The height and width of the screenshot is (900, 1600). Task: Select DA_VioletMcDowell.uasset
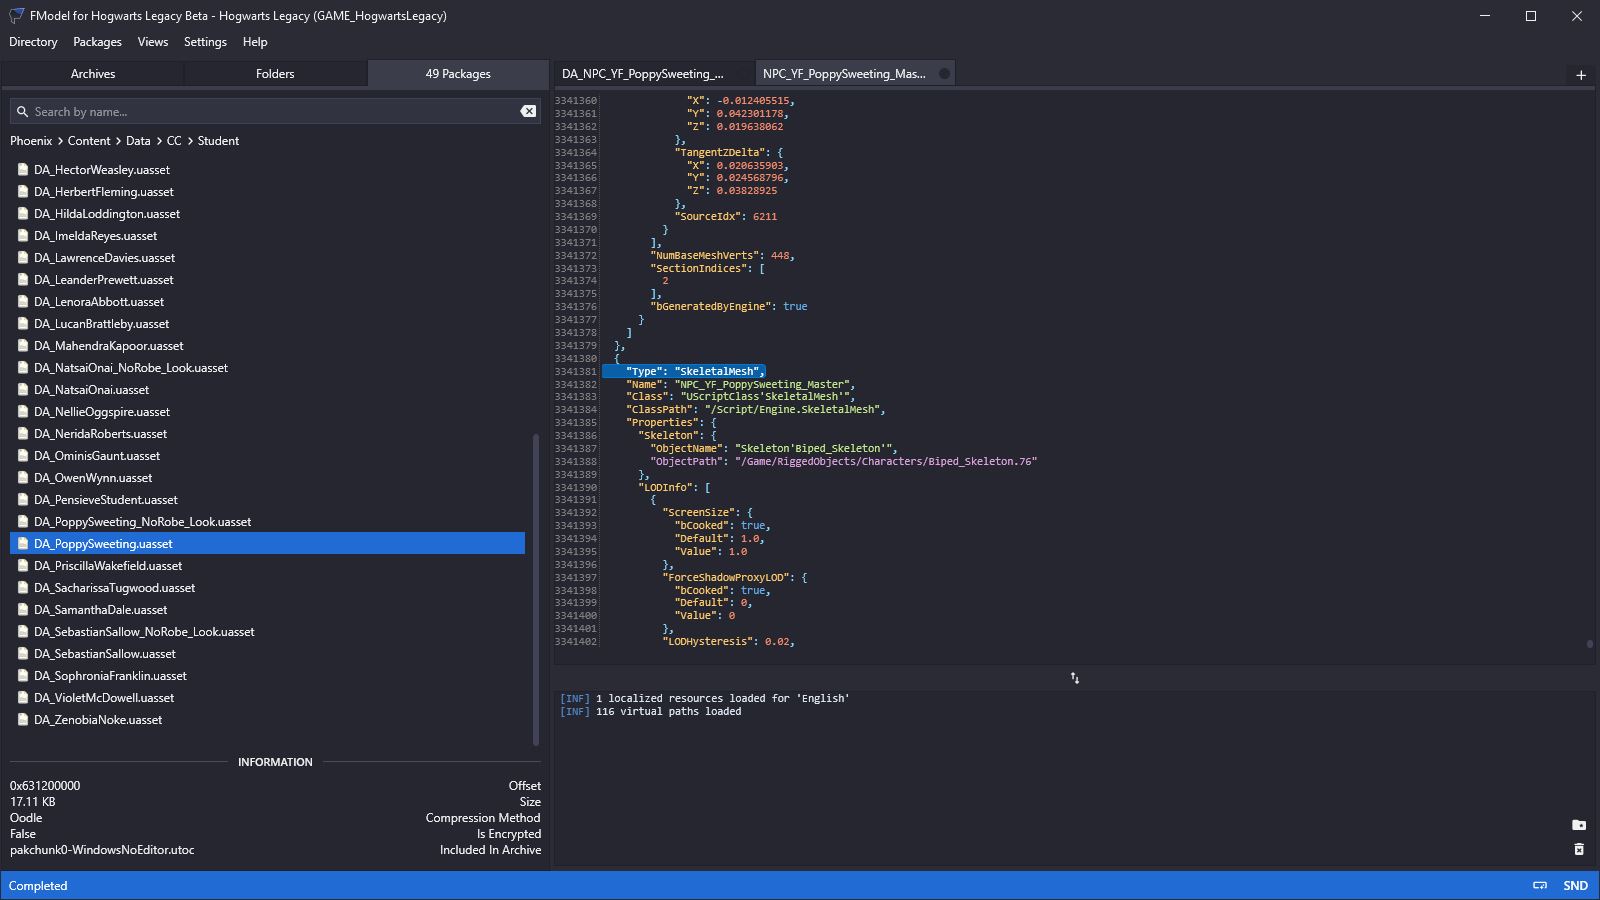(267, 698)
